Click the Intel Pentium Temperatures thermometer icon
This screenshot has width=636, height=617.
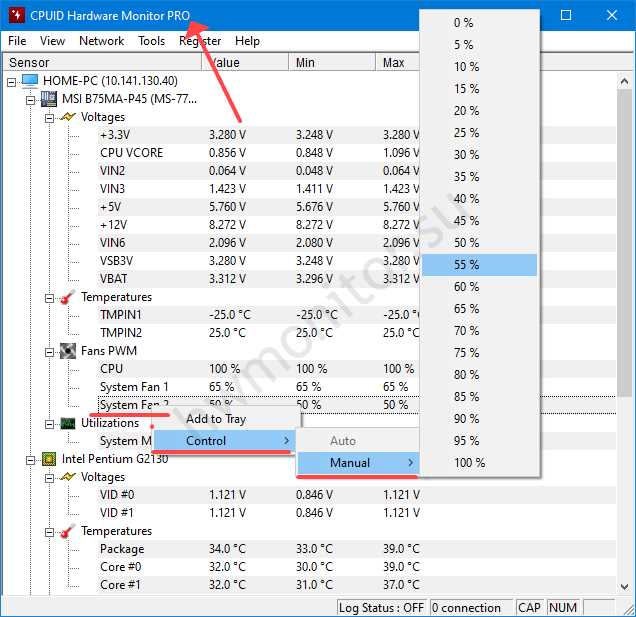tap(68, 531)
